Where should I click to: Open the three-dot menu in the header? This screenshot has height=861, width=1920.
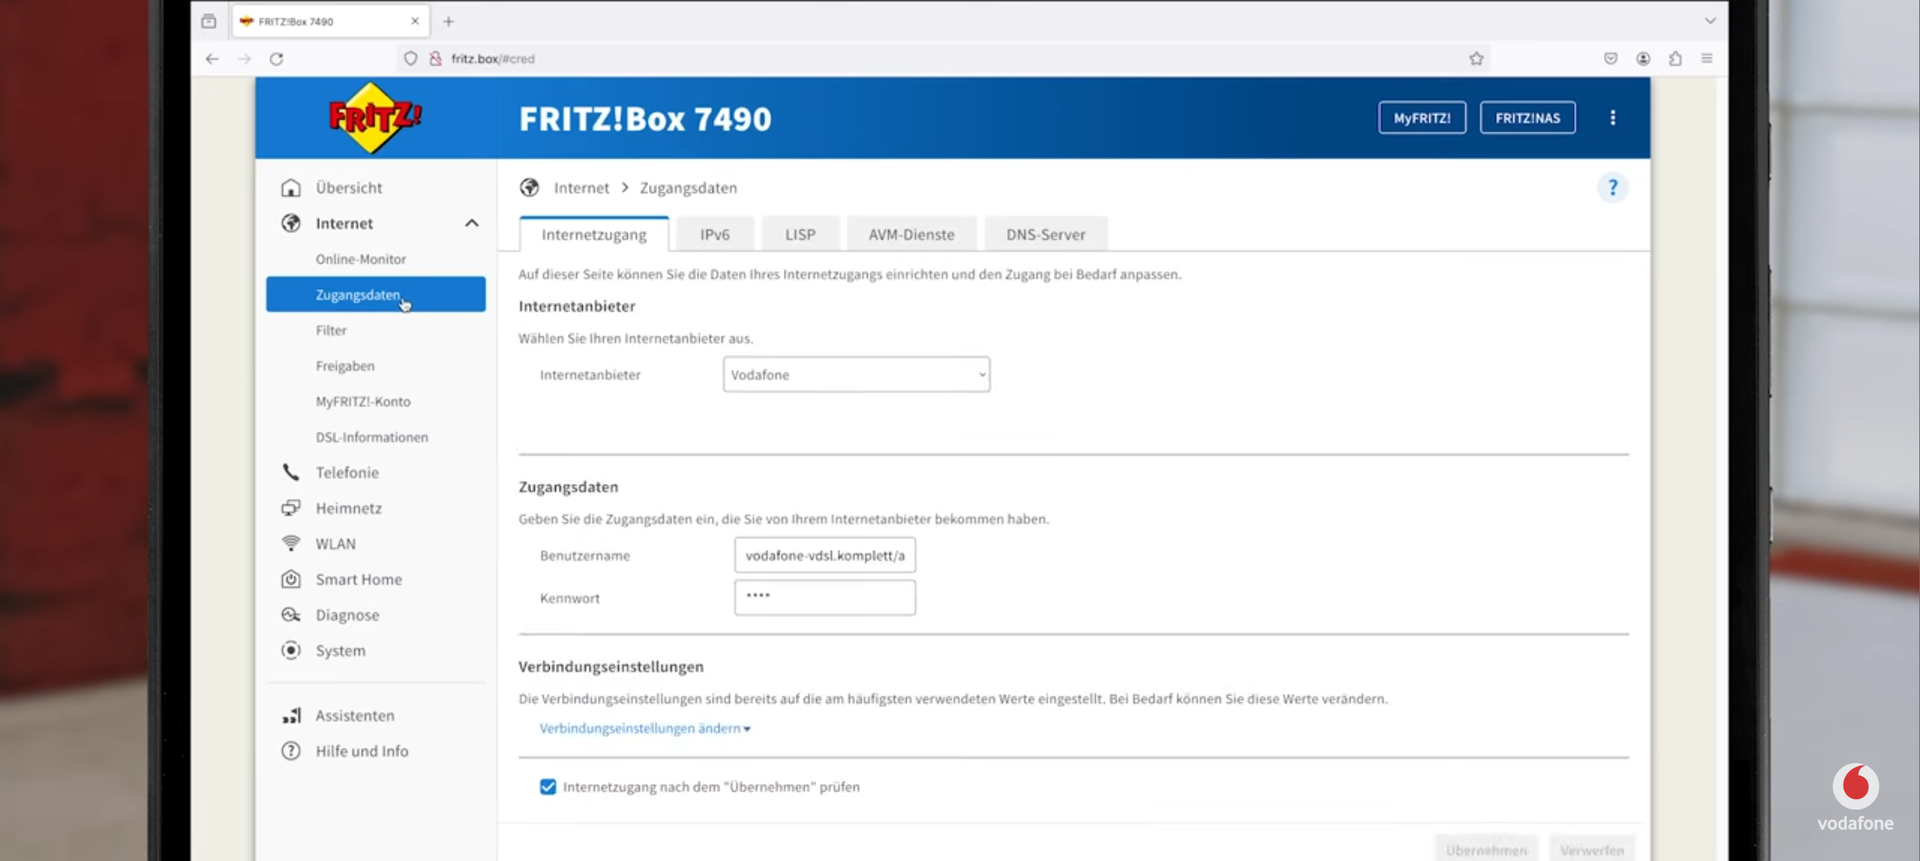[1612, 118]
